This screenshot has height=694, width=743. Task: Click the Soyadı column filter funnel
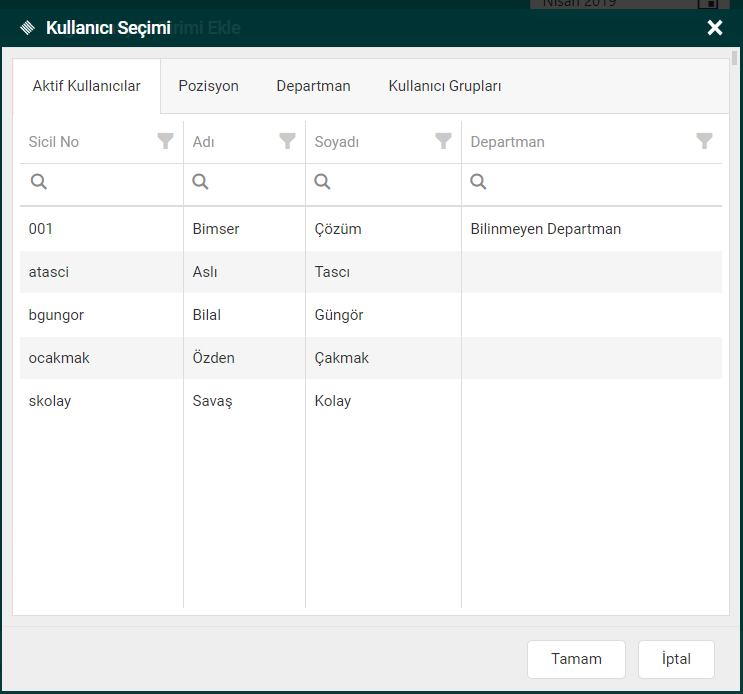[x=443, y=141]
